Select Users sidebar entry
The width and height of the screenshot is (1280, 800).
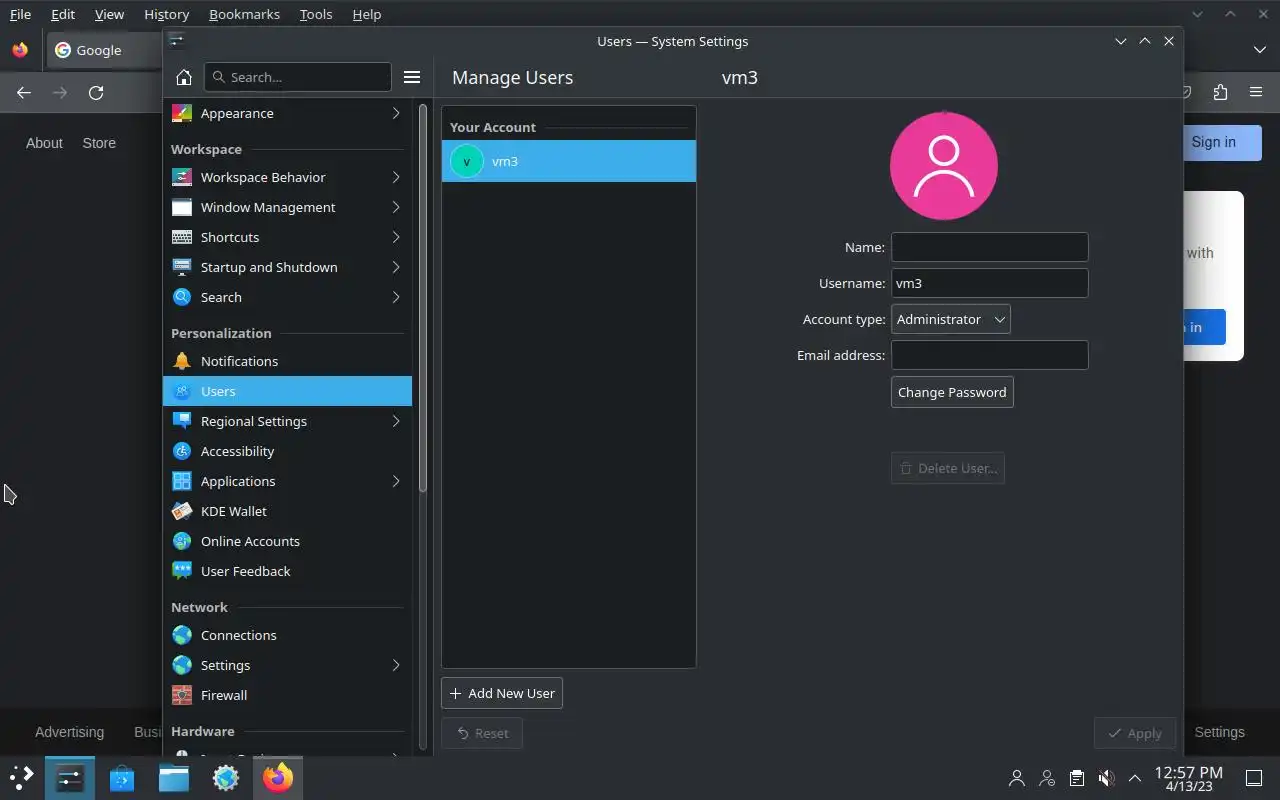pyautogui.click(x=287, y=391)
